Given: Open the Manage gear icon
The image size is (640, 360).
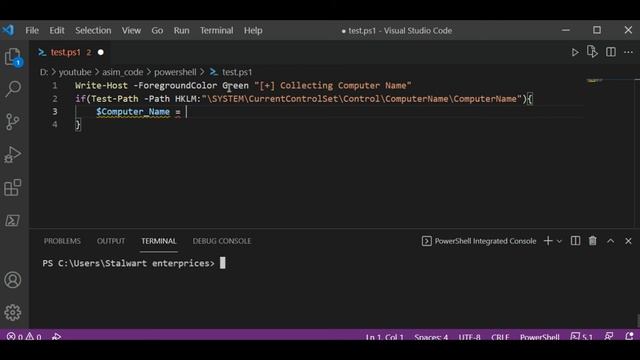Looking at the screenshot, I should [x=13, y=312].
